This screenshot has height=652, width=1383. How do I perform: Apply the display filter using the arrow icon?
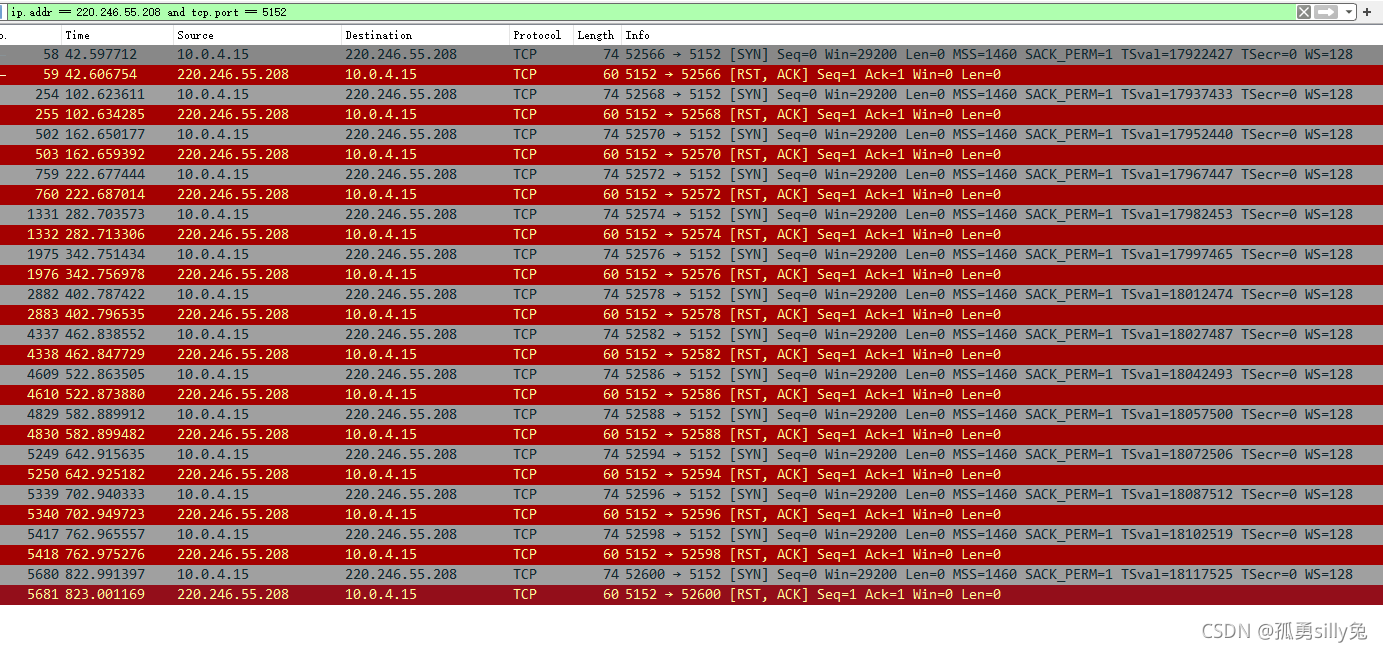coord(1326,12)
